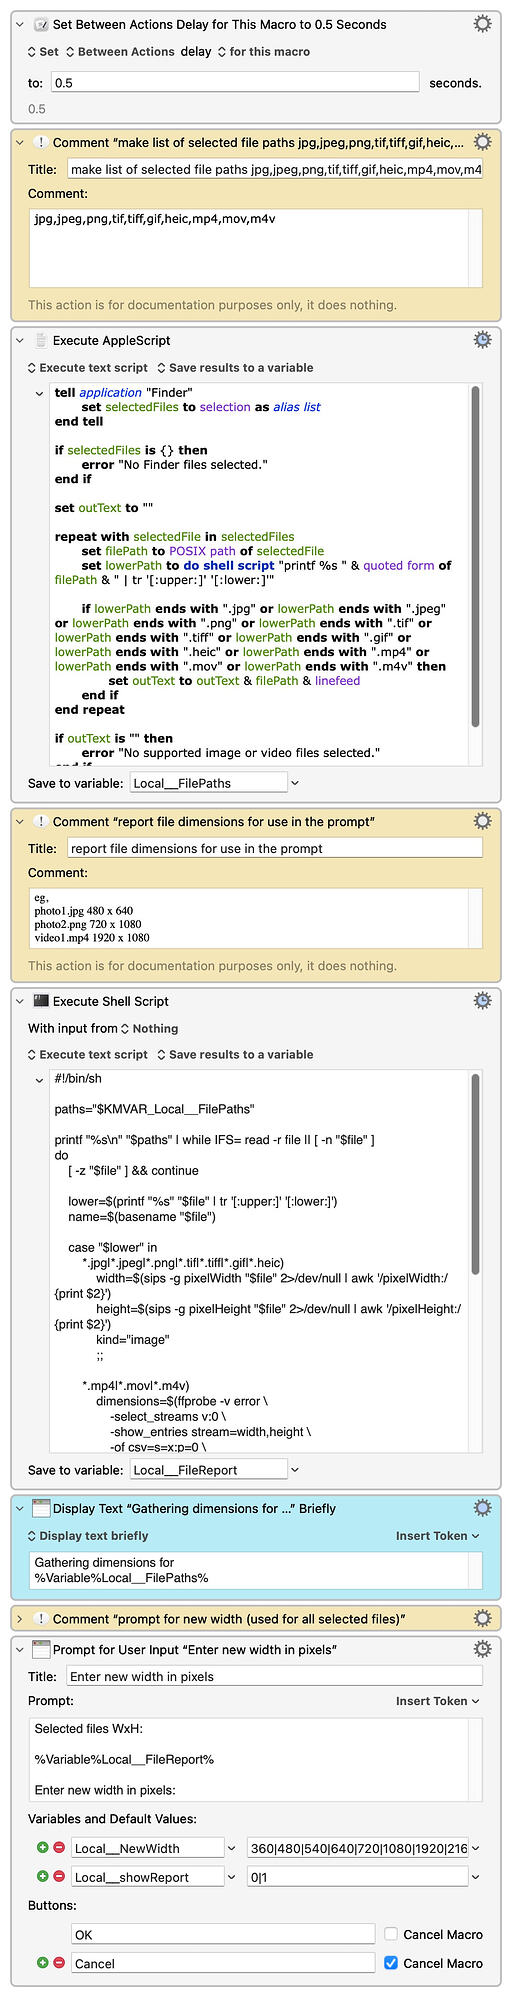Image resolution: width=512 pixels, height=2000 pixels.
Task: Open the Set popup in the delay action
Action: pyautogui.click(x=43, y=52)
